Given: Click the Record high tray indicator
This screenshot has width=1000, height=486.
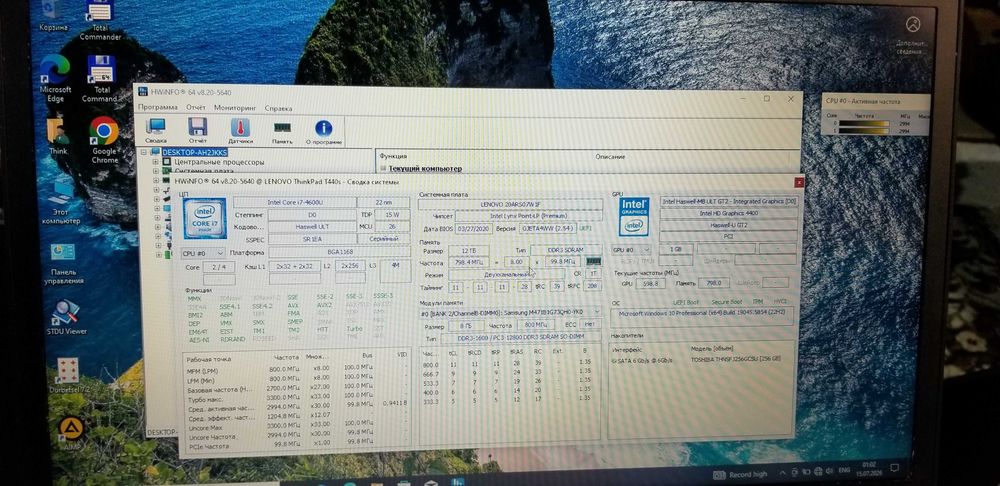Looking at the screenshot, I should 740,475.
